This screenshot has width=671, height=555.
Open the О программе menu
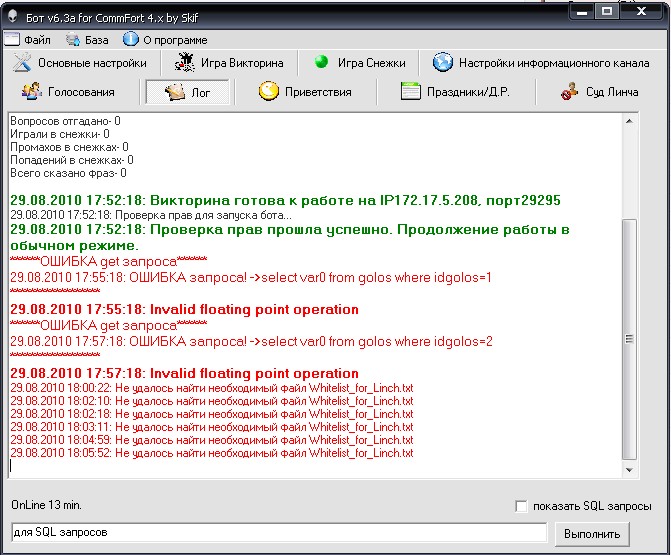click(x=165, y=40)
